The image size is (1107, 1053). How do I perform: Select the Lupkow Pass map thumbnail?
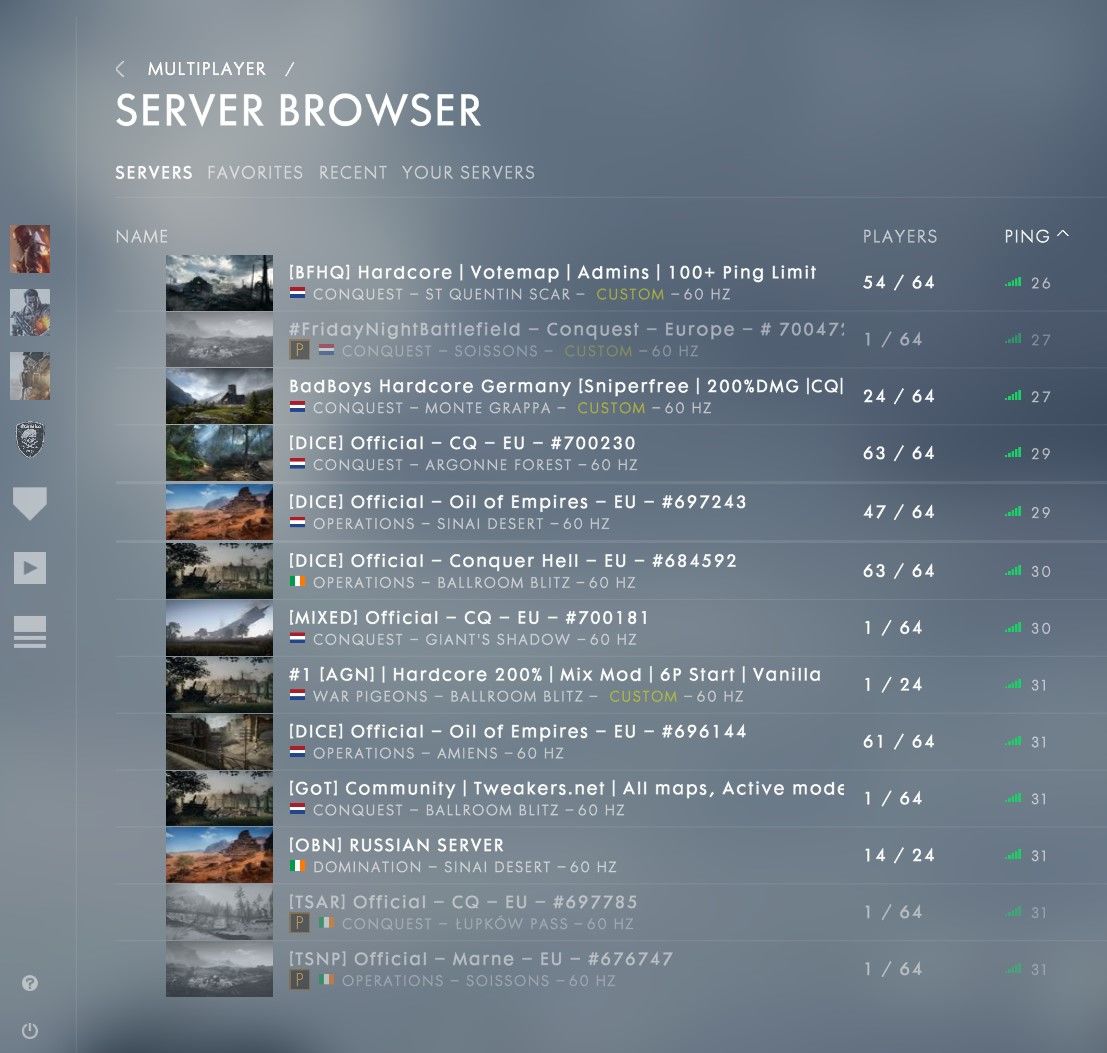coord(220,913)
